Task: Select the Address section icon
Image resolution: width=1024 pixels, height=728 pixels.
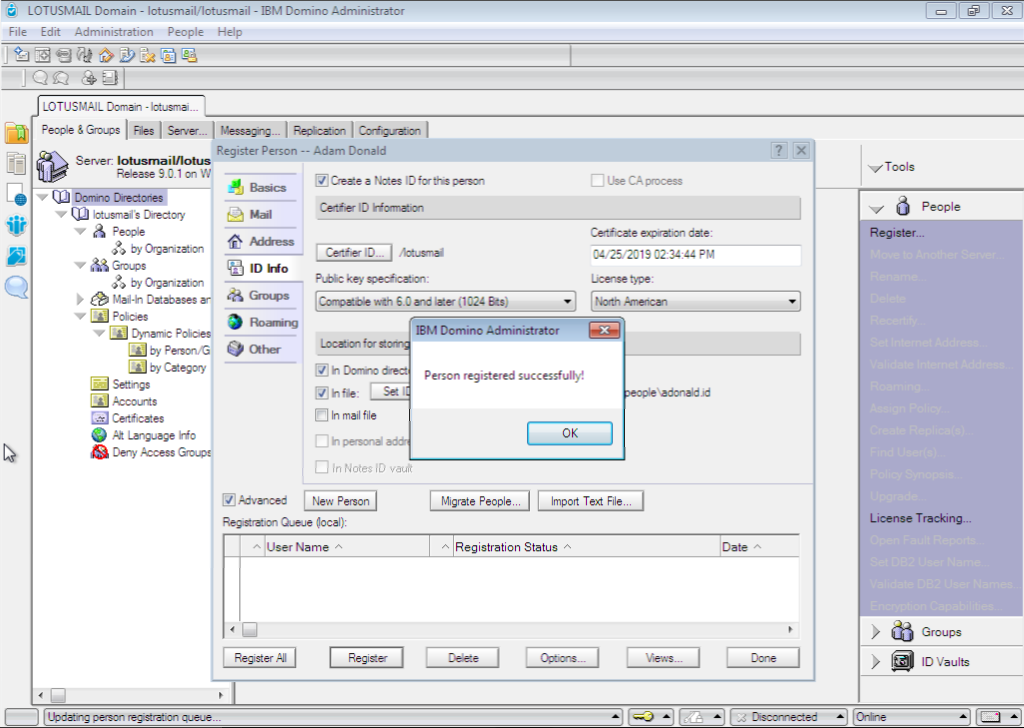Action: [236, 241]
